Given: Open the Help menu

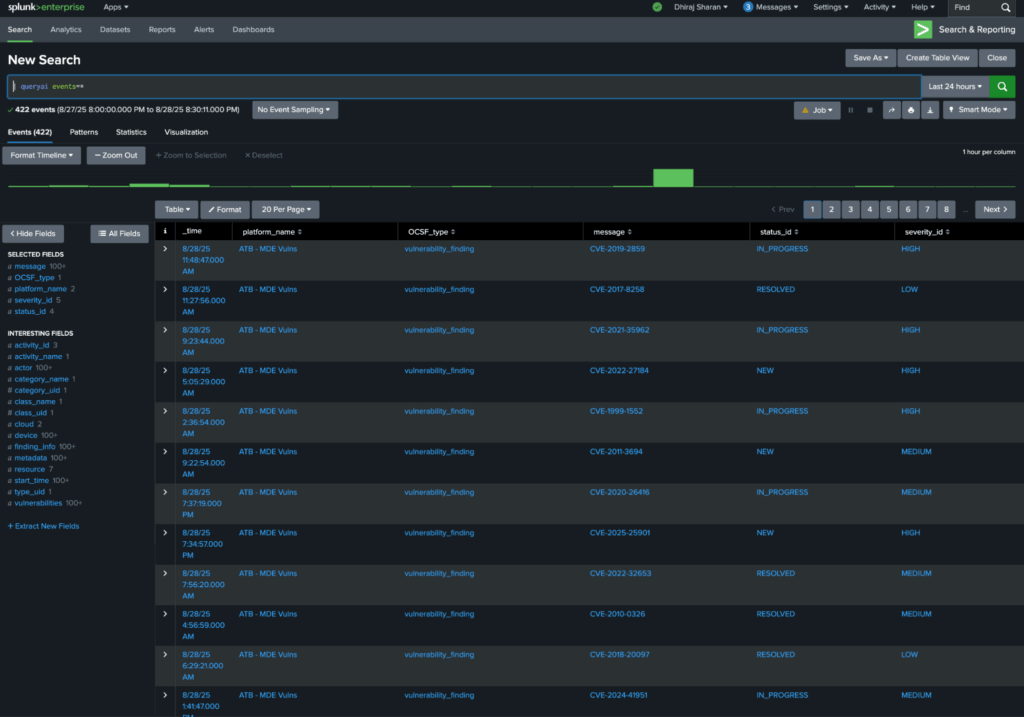Looking at the screenshot, I should tap(923, 7).
